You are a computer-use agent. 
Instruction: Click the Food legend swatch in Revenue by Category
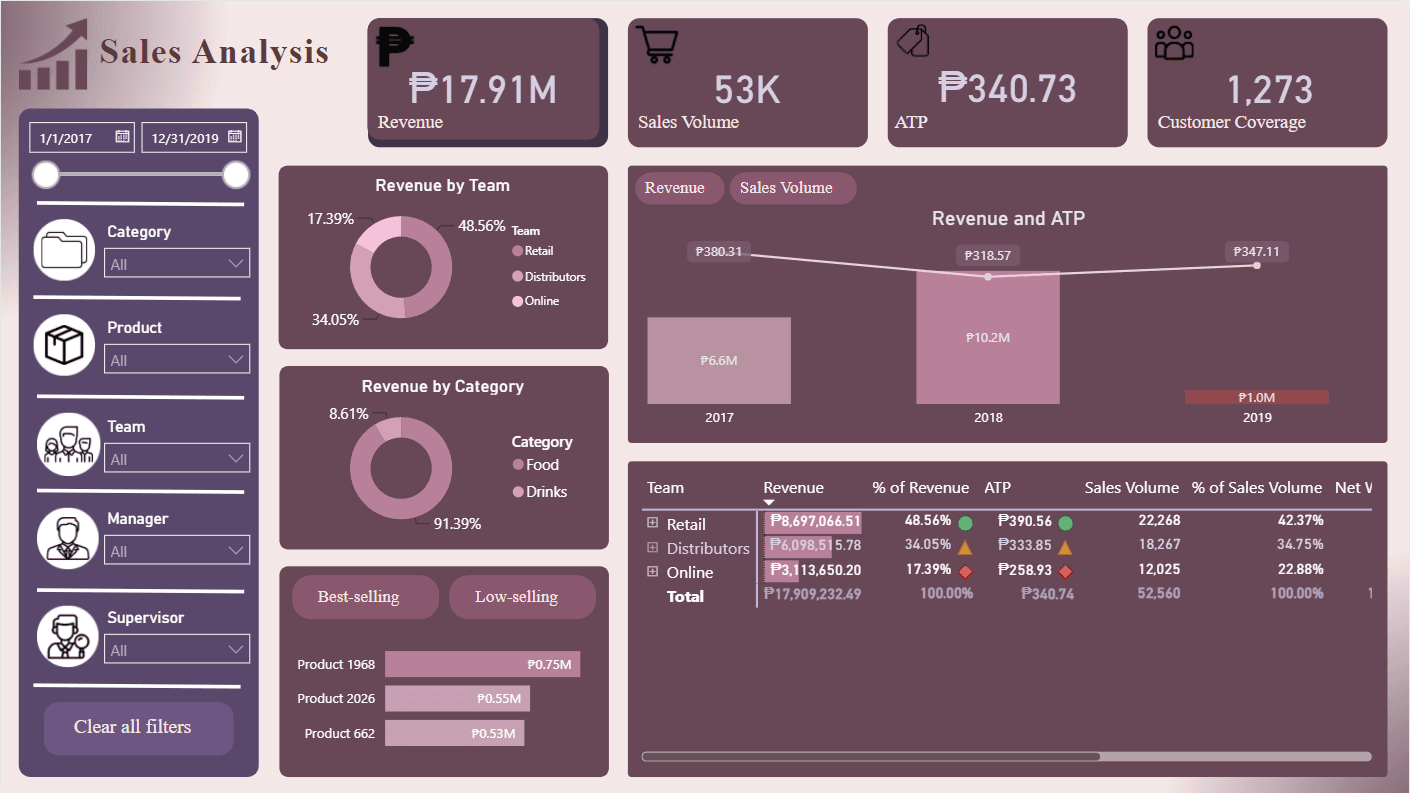(518, 465)
